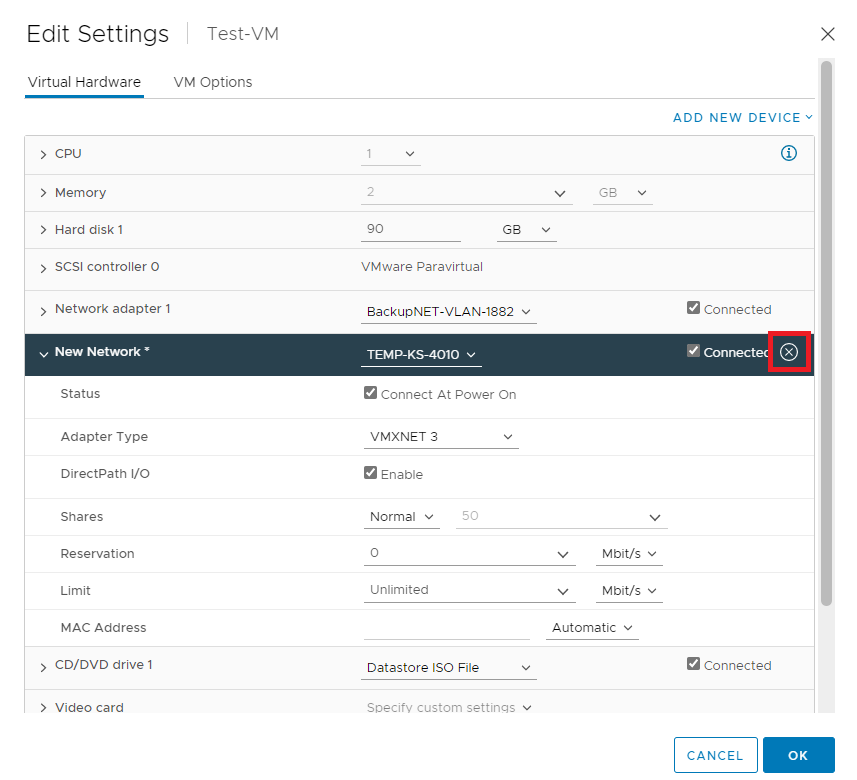Uncheck Connected for Network adapter 1
Image resolution: width=857 pixels, height=780 pixels.
click(x=693, y=308)
